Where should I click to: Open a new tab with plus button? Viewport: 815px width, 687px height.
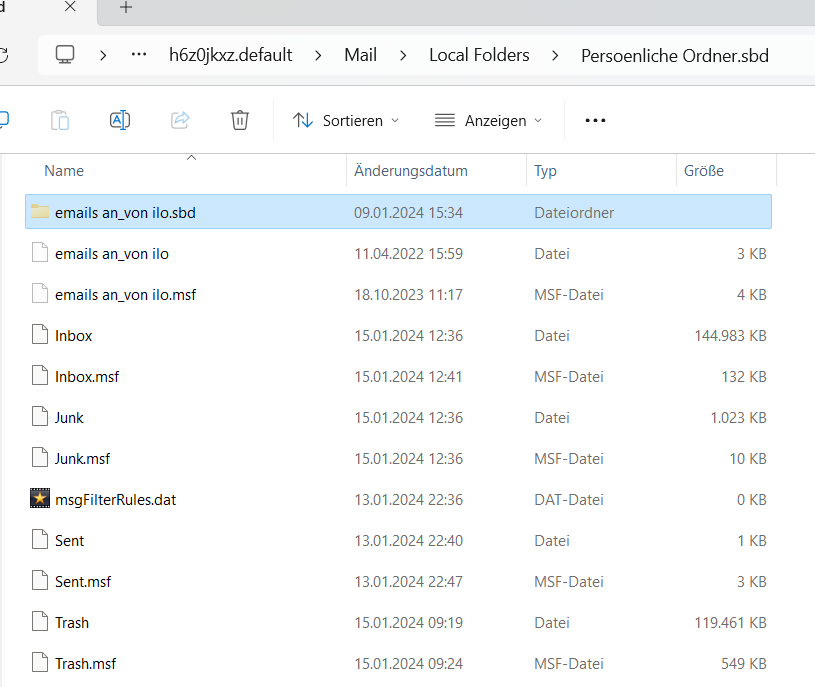tap(126, 8)
